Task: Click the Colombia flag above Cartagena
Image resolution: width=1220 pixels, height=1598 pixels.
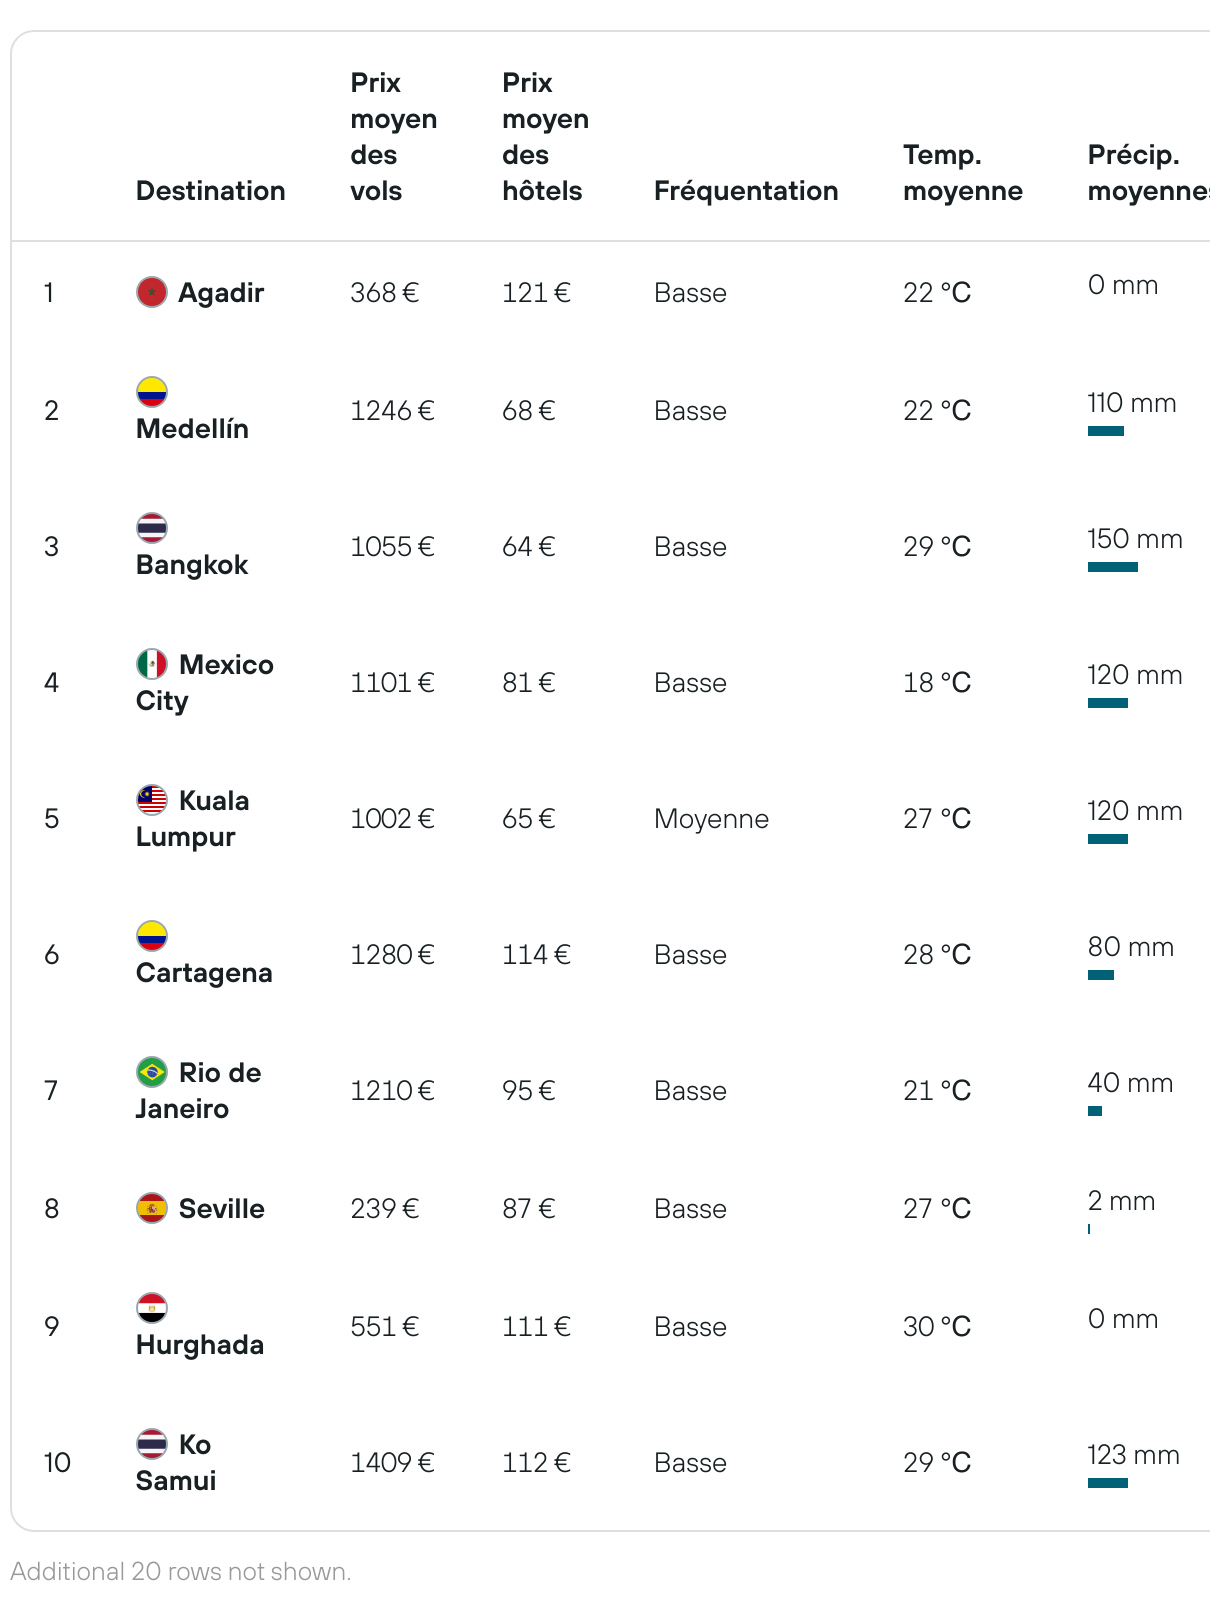Action: tap(152, 936)
